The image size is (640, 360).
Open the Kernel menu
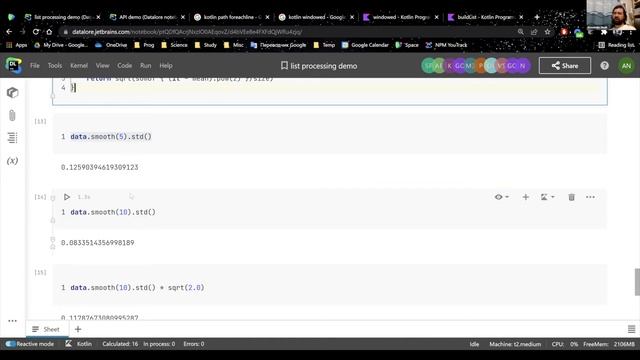pyautogui.click(x=79, y=65)
